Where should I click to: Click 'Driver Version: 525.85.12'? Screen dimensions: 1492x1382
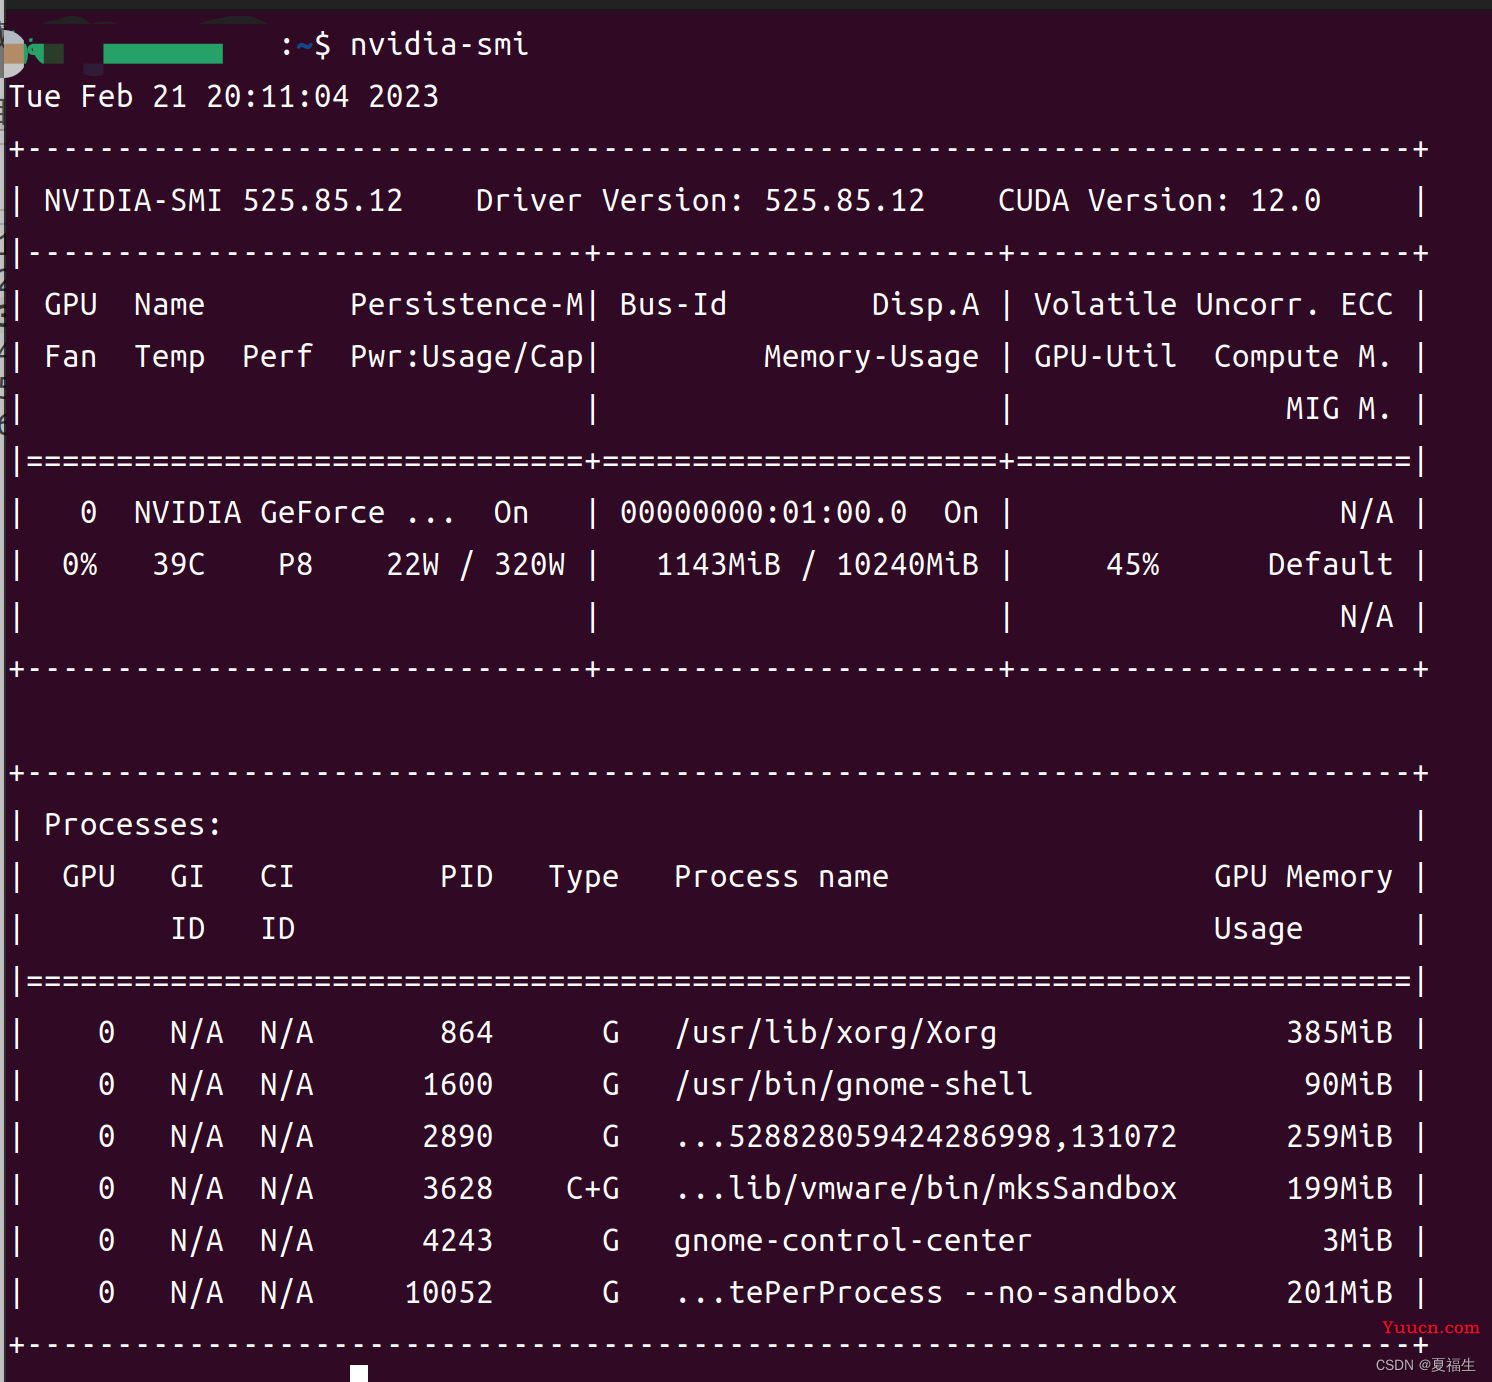[x=700, y=200]
